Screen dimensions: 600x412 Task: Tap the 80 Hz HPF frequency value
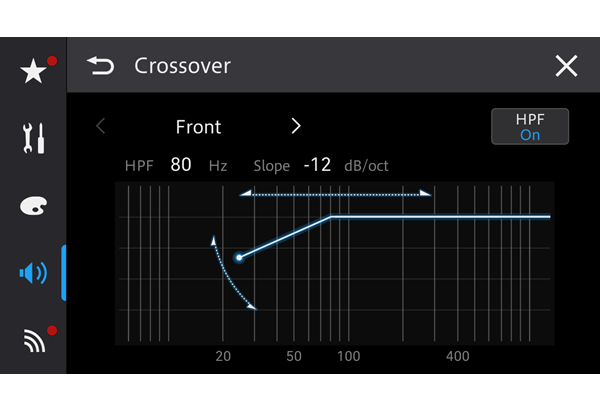click(x=181, y=165)
